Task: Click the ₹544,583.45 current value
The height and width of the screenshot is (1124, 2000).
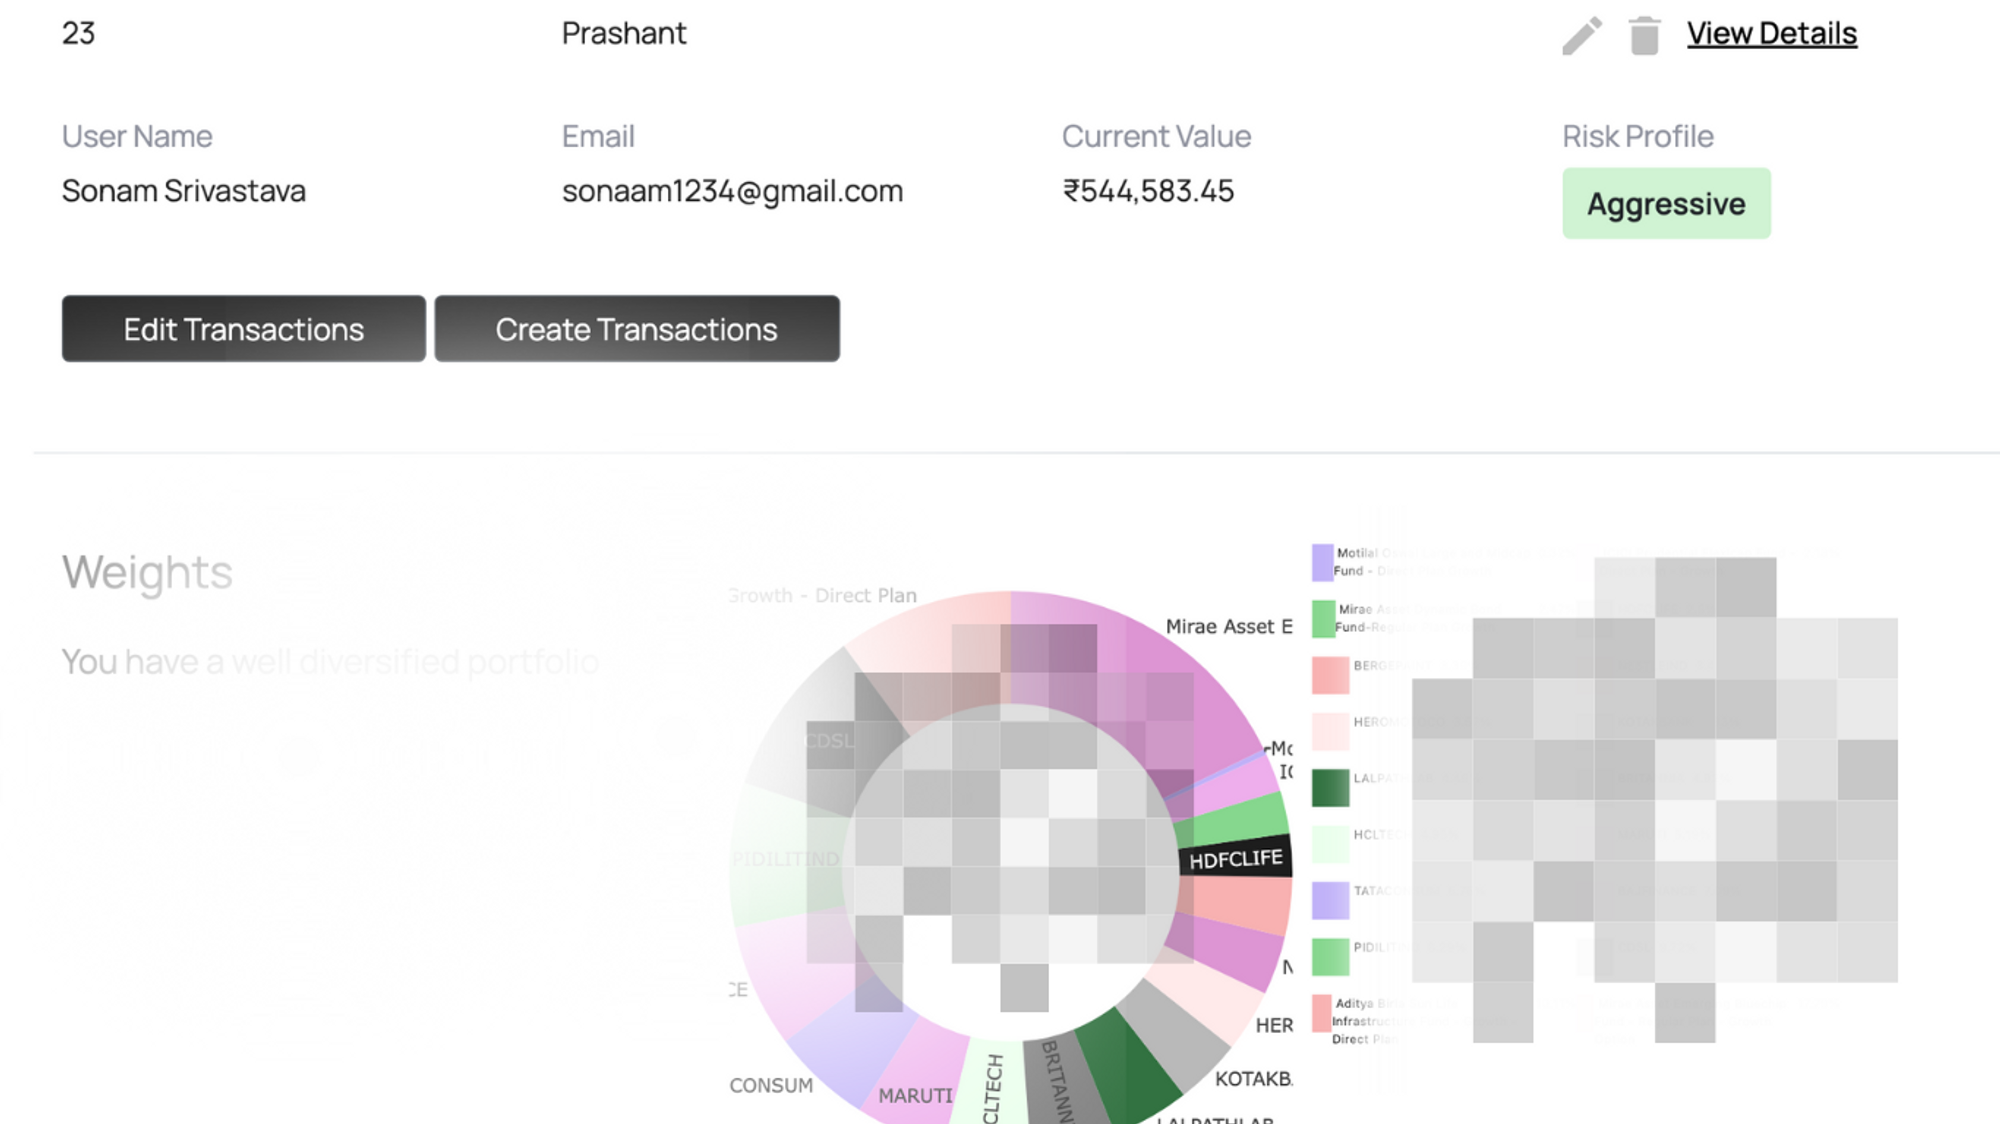Action: (1148, 191)
